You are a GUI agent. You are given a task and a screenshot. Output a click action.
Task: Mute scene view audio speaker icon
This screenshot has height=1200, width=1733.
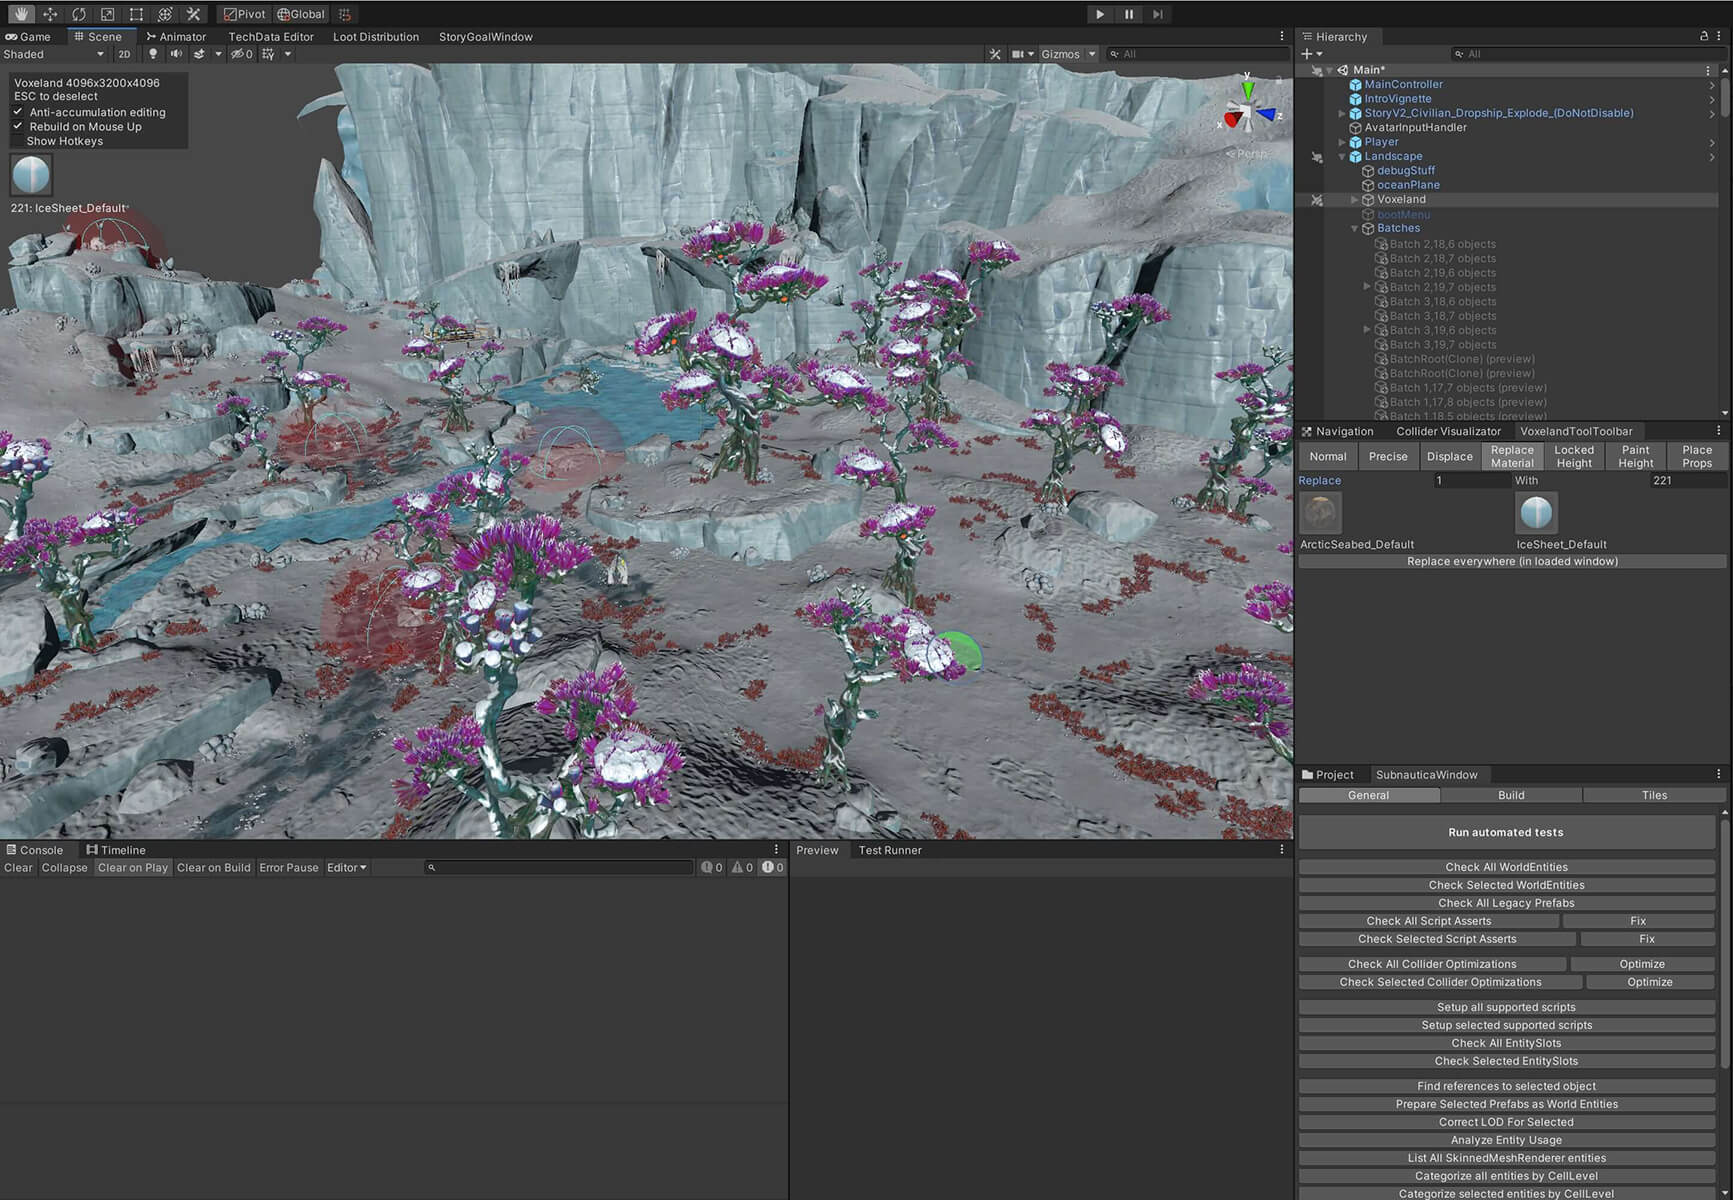coord(176,54)
